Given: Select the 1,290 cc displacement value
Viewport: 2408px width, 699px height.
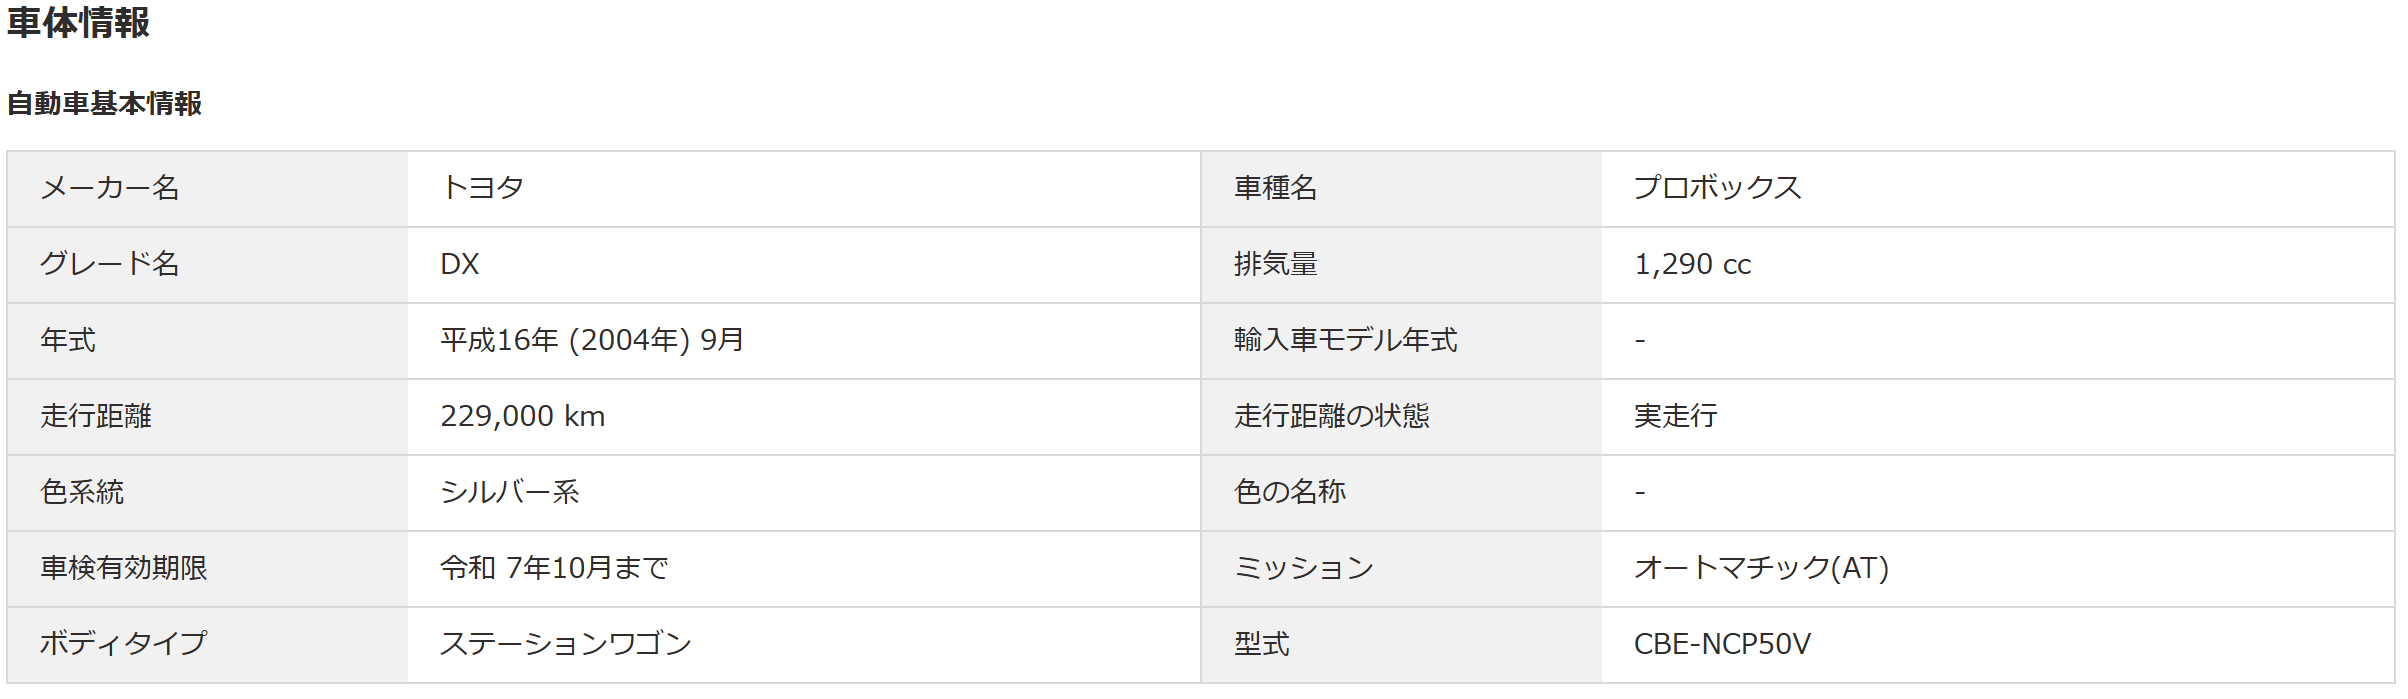Looking at the screenshot, I should point(1692,264).
